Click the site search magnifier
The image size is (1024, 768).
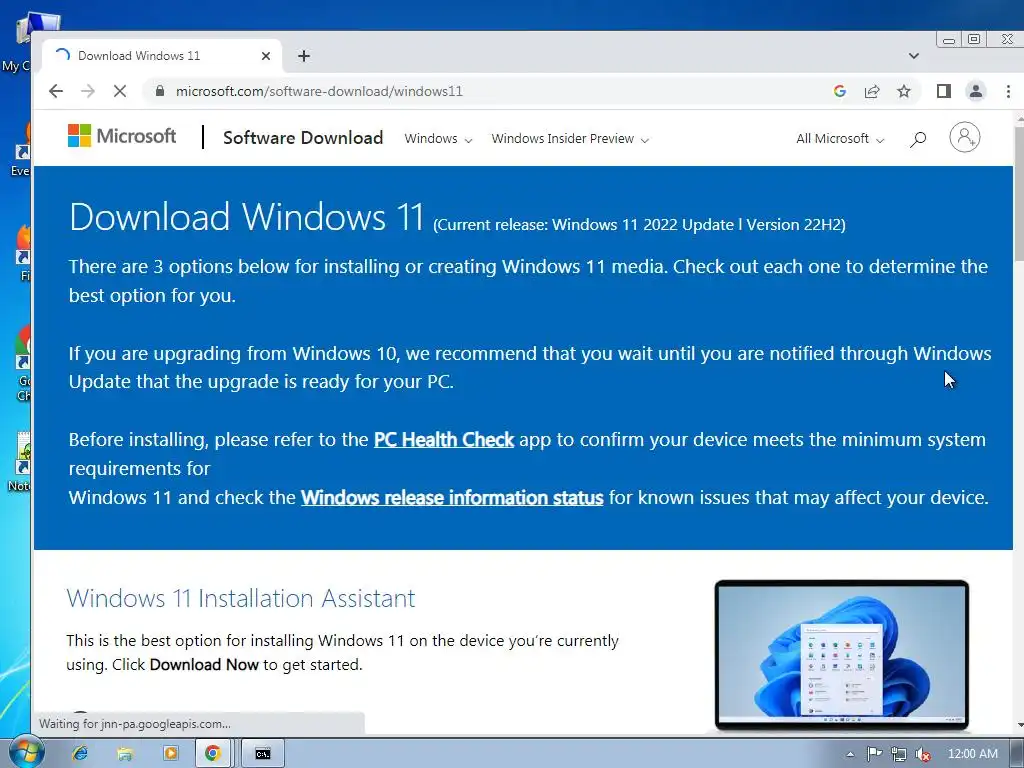(918, 138)
